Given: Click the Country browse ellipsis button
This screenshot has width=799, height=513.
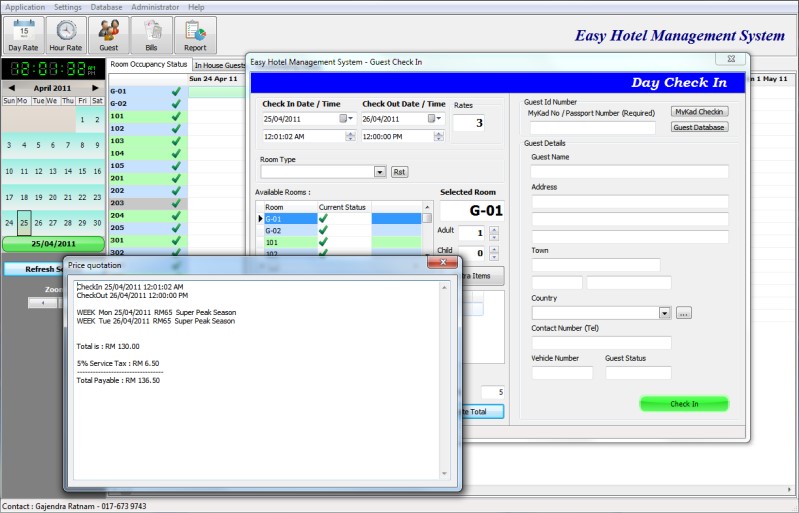Looking at the screenshot, I should coord(684,313).
